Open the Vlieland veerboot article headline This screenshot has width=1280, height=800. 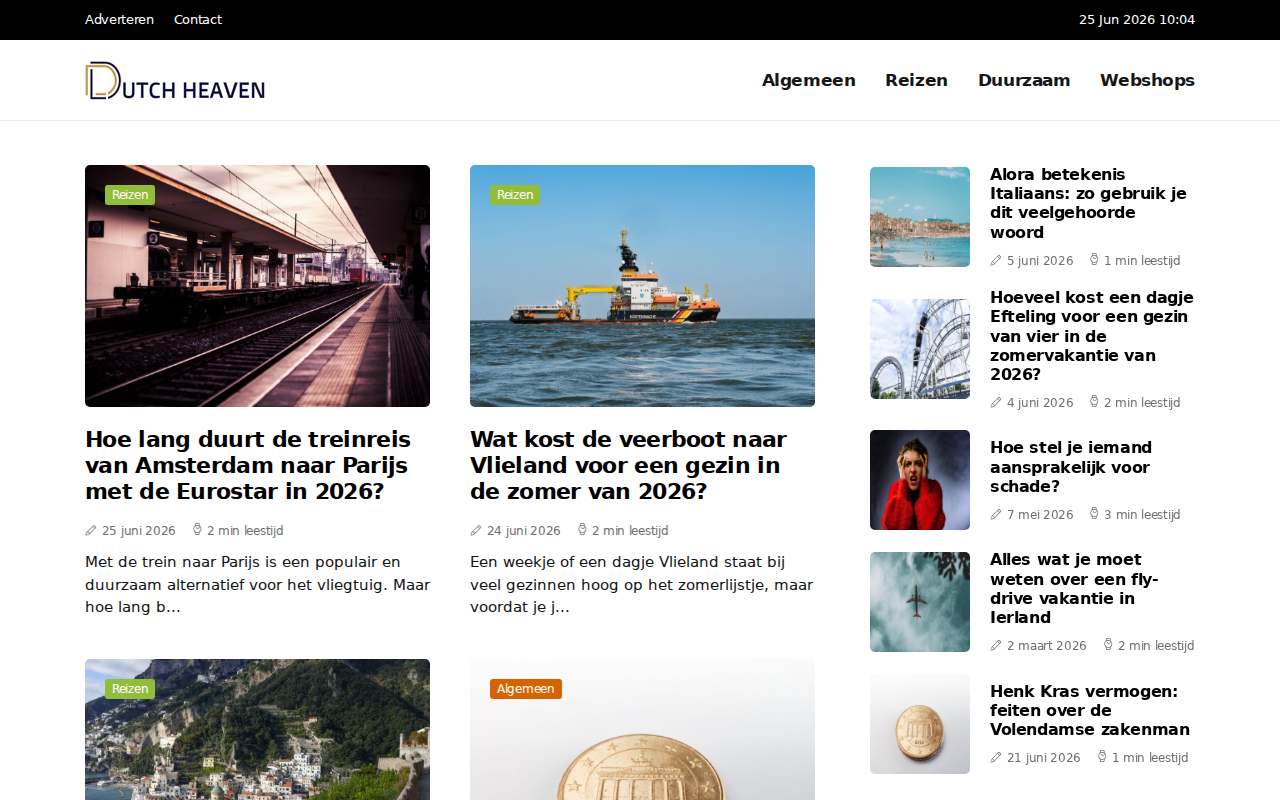coord(628,466)
